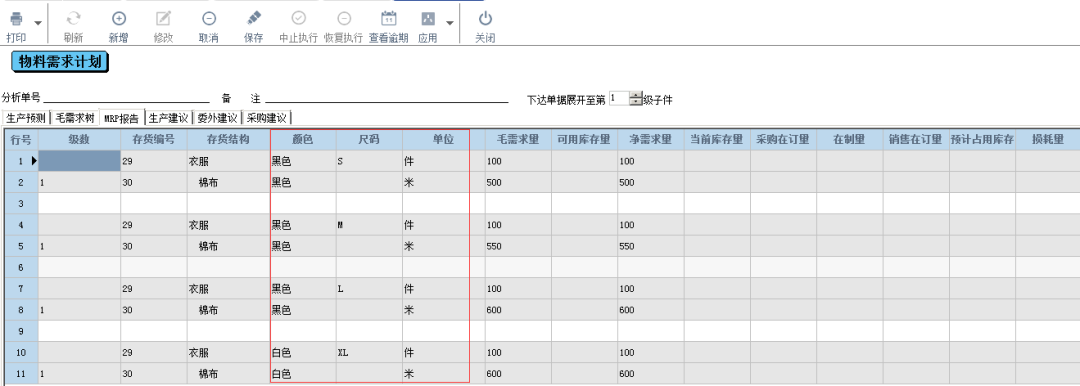Click 棉布 in row 8

point(228,310)
